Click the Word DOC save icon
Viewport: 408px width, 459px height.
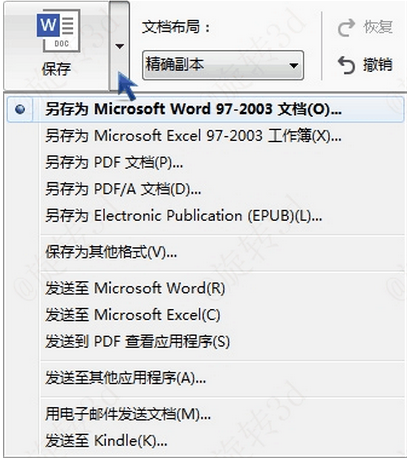coord(59,31)
